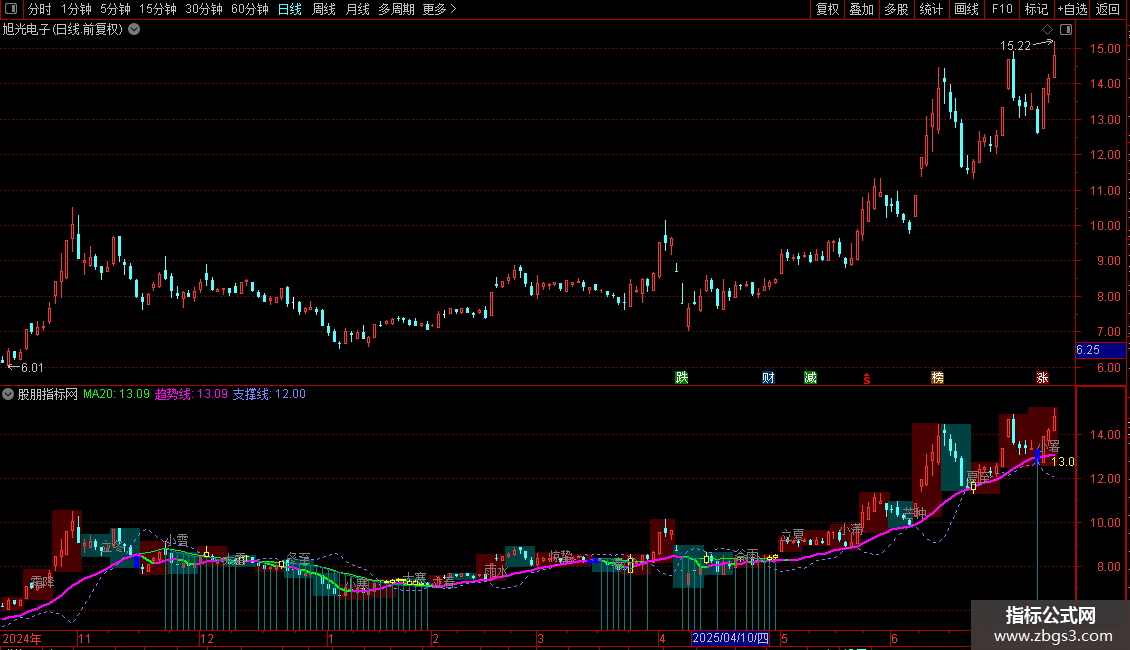Toggle the side panel icon near price axis
The image size is (1130, 650).
coord(1066,30)
